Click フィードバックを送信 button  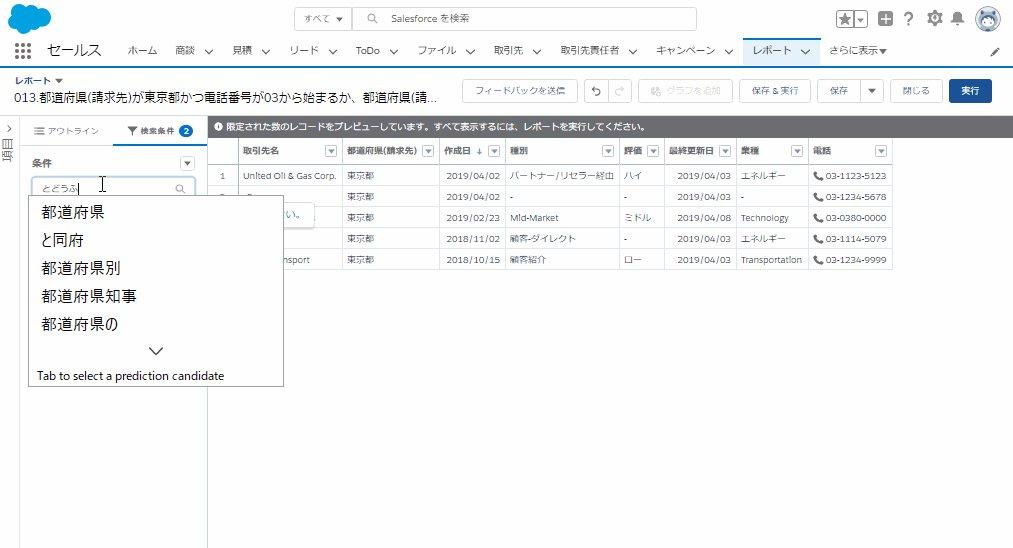pyautogui.click(x=519, y=91)
